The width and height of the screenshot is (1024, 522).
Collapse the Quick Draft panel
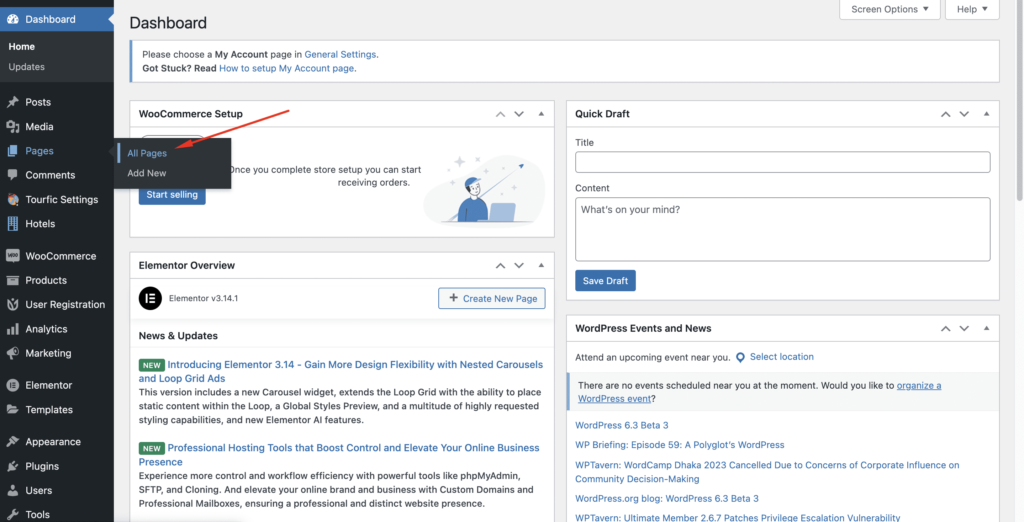986,114
